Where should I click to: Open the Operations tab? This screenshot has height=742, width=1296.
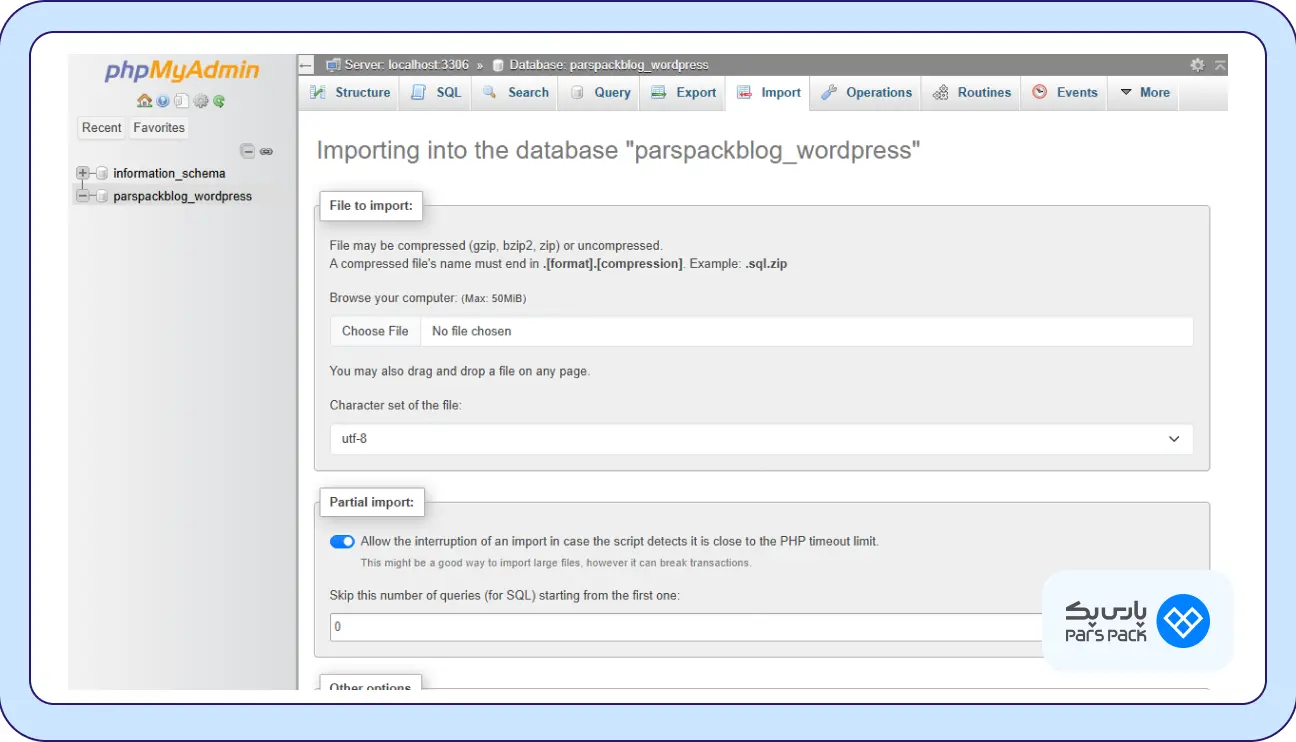[866, 93]
